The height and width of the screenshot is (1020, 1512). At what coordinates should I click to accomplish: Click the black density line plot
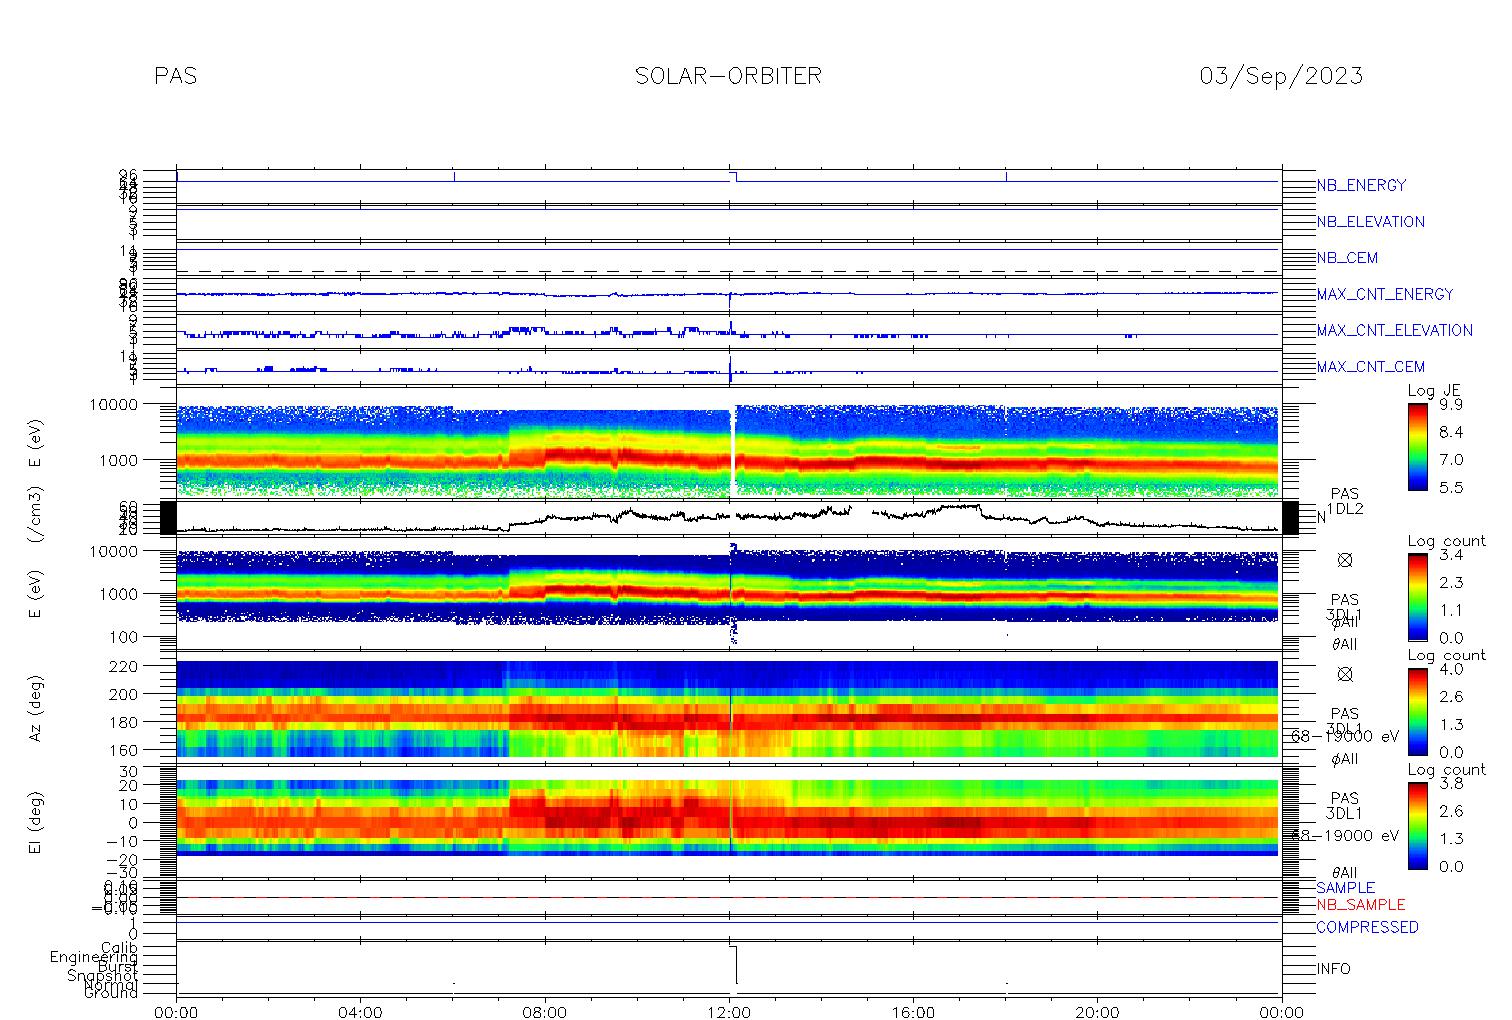(x=729, y=517)
